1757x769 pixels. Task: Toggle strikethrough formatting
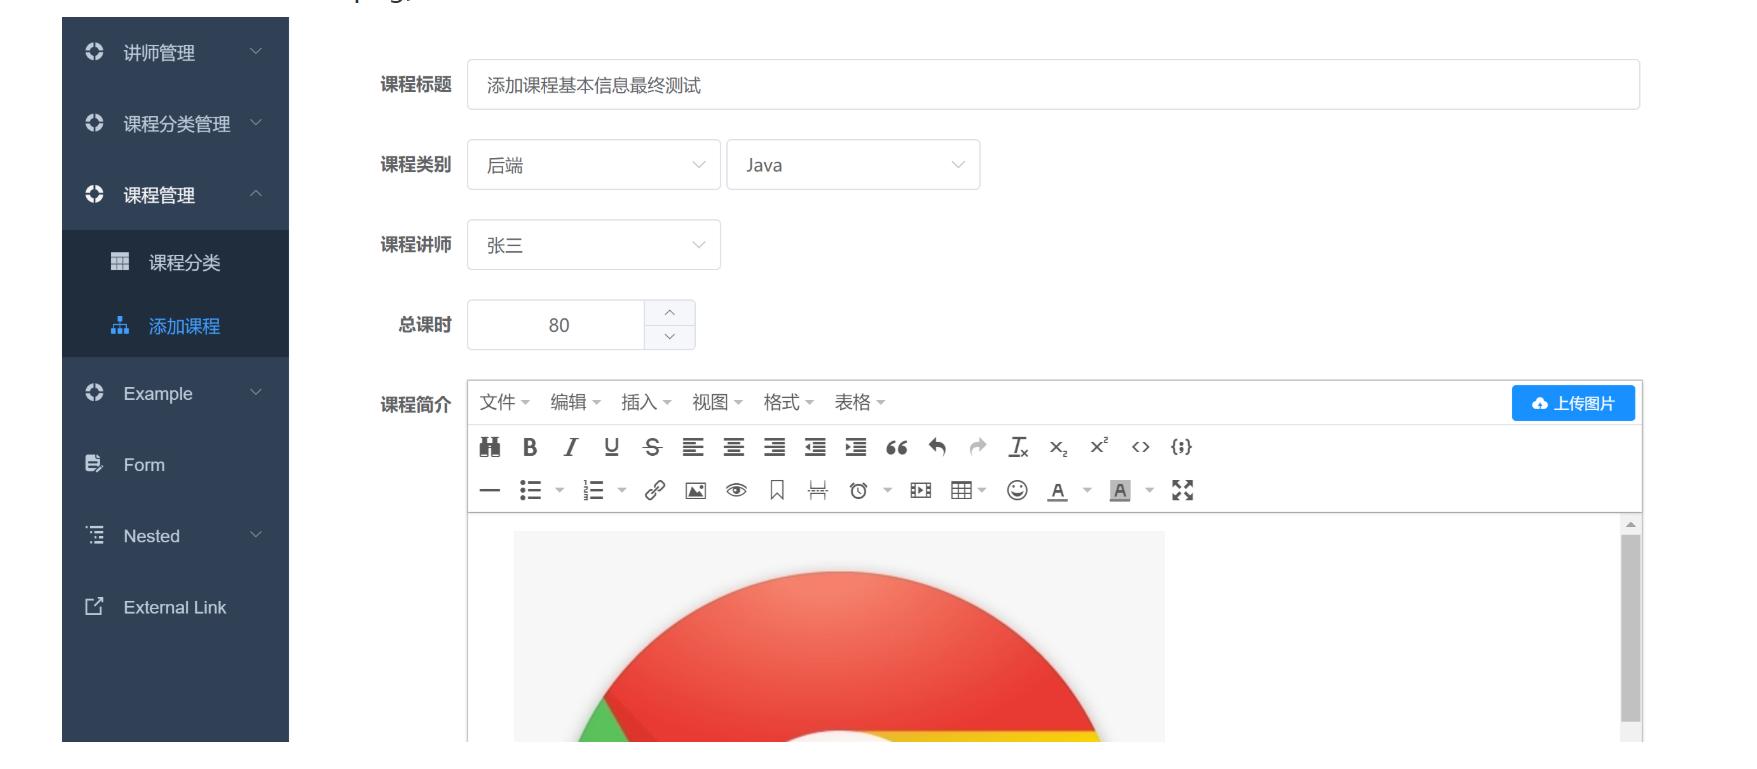[652, 447]
